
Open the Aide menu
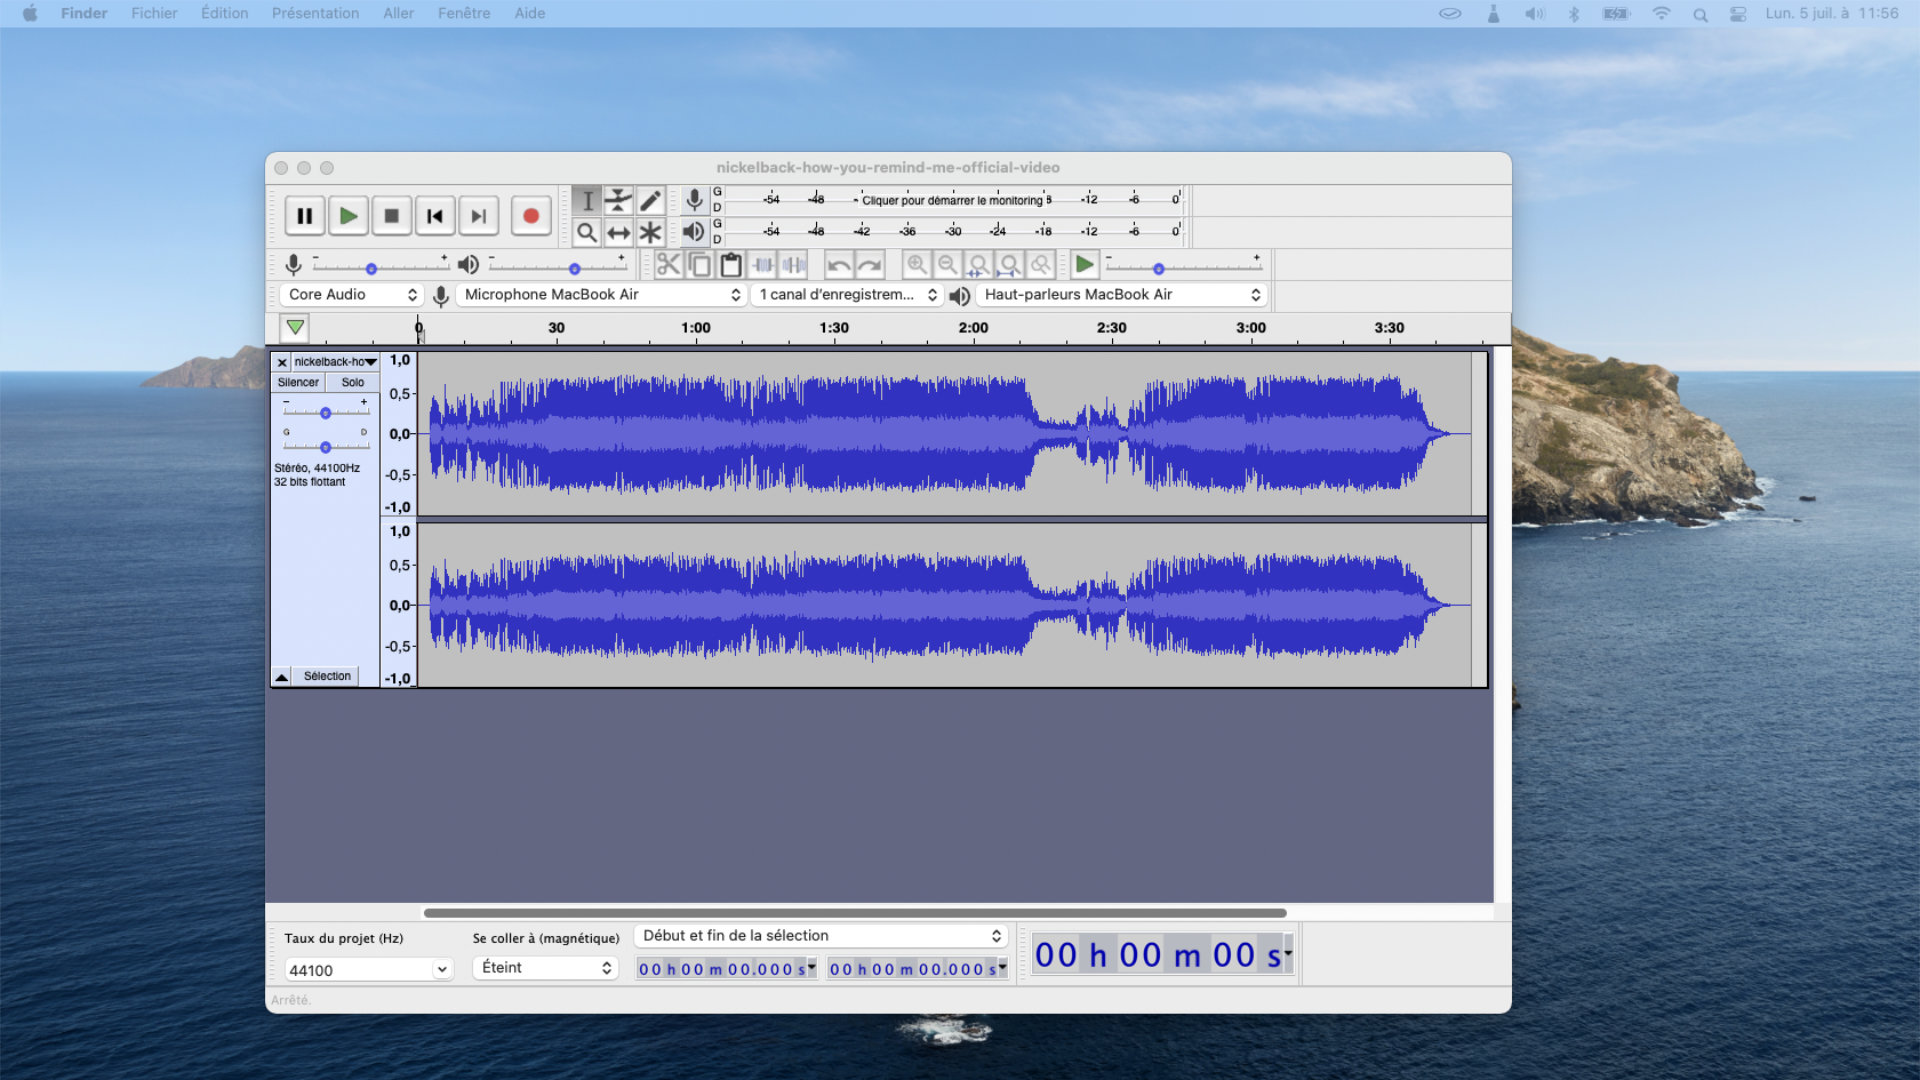point(530,13)
